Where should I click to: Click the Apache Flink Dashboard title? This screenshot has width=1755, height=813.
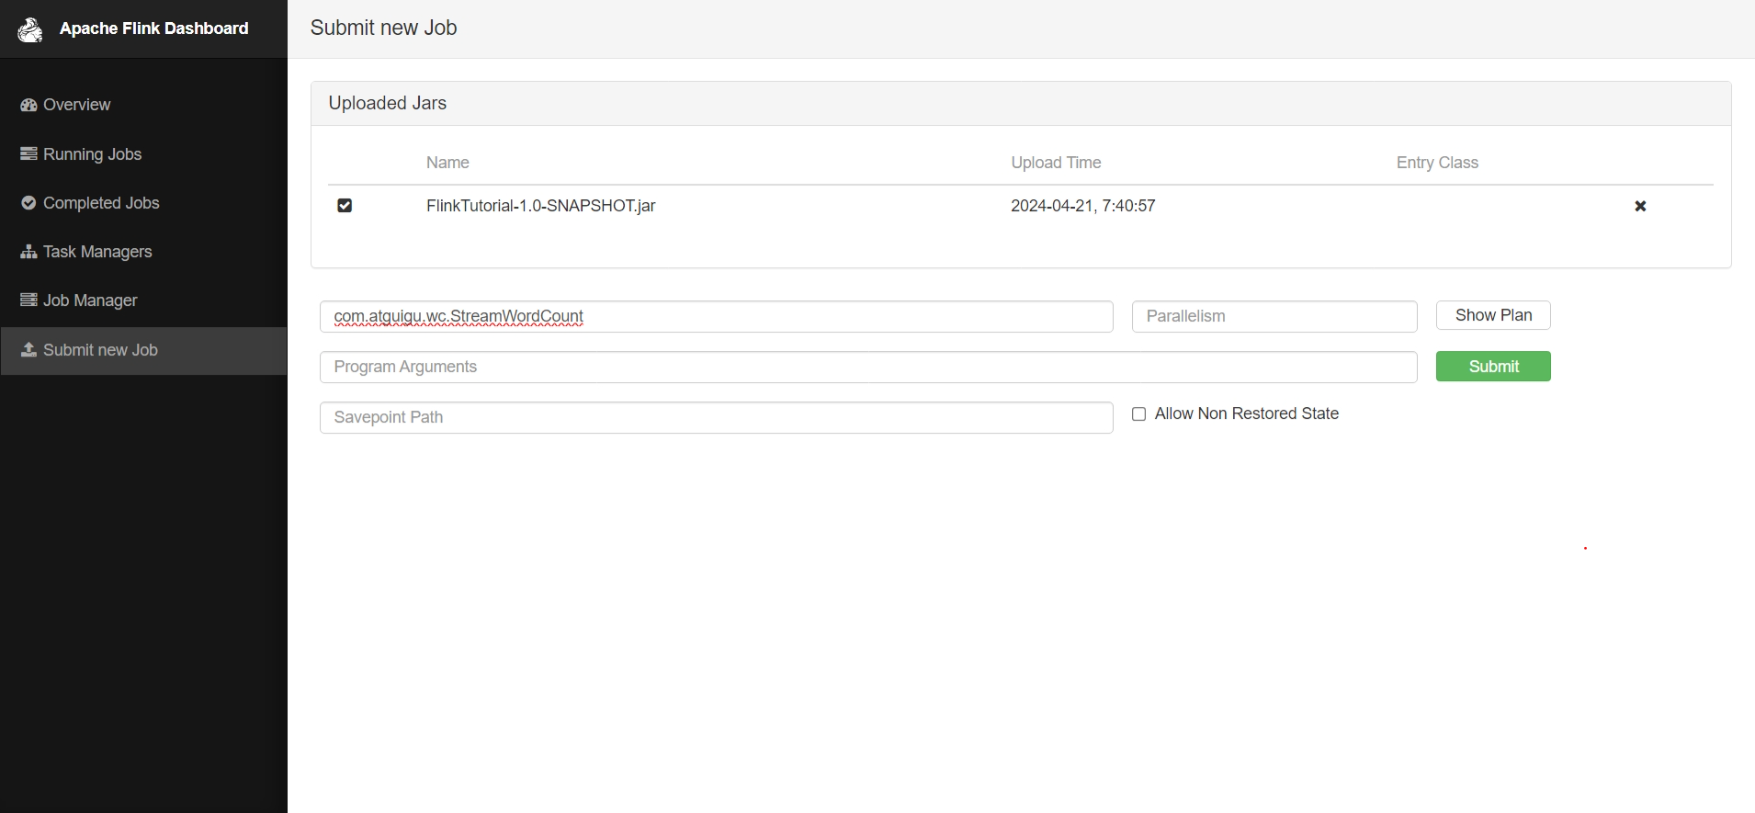tap(154, 29)
